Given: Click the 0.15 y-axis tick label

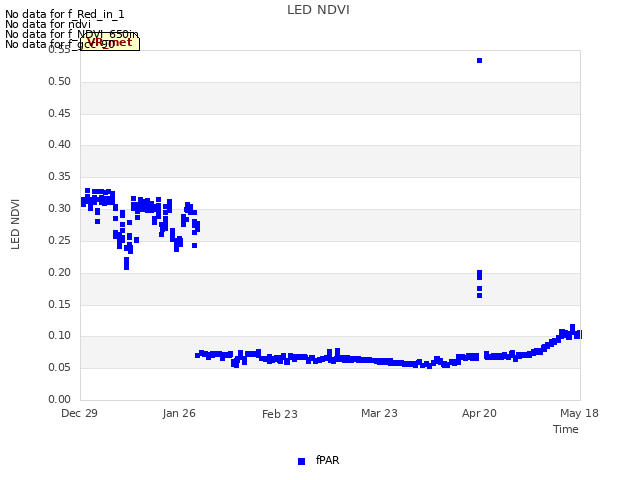Looking at the screenshot, I should click(x=60, y=304).
